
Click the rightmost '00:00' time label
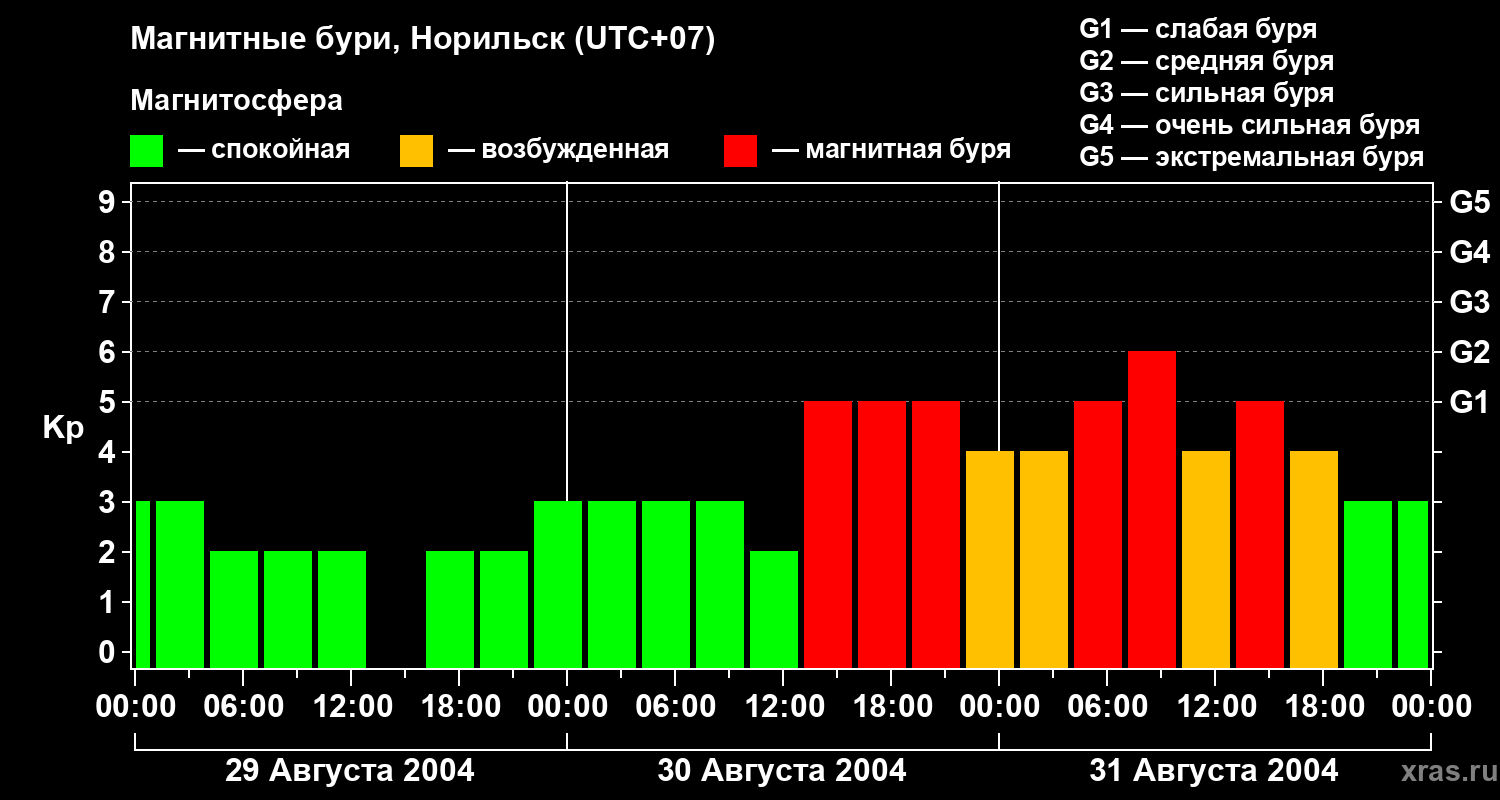coord(1431,706)
